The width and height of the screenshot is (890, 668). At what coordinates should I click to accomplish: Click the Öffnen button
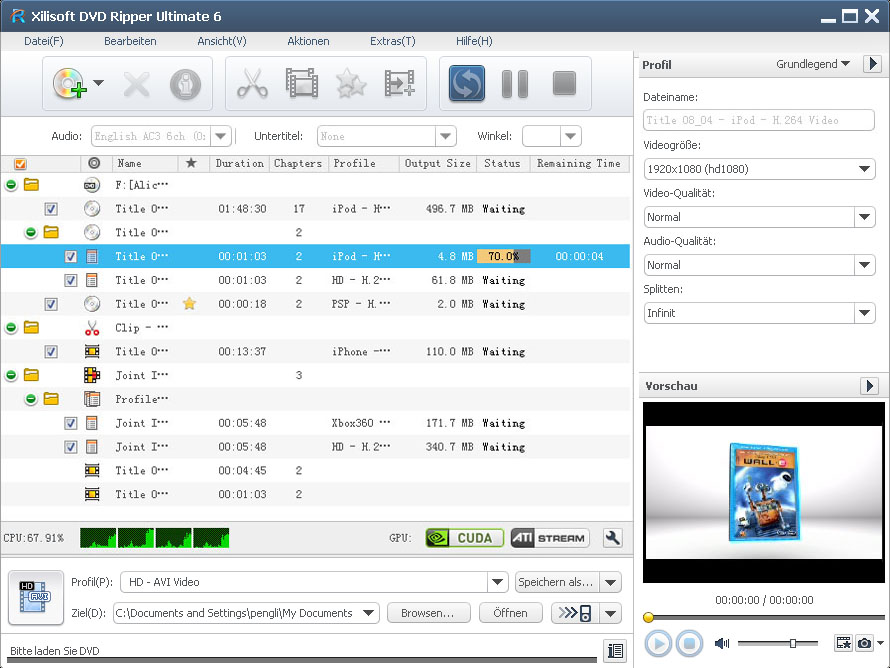(x=510, y=613)
